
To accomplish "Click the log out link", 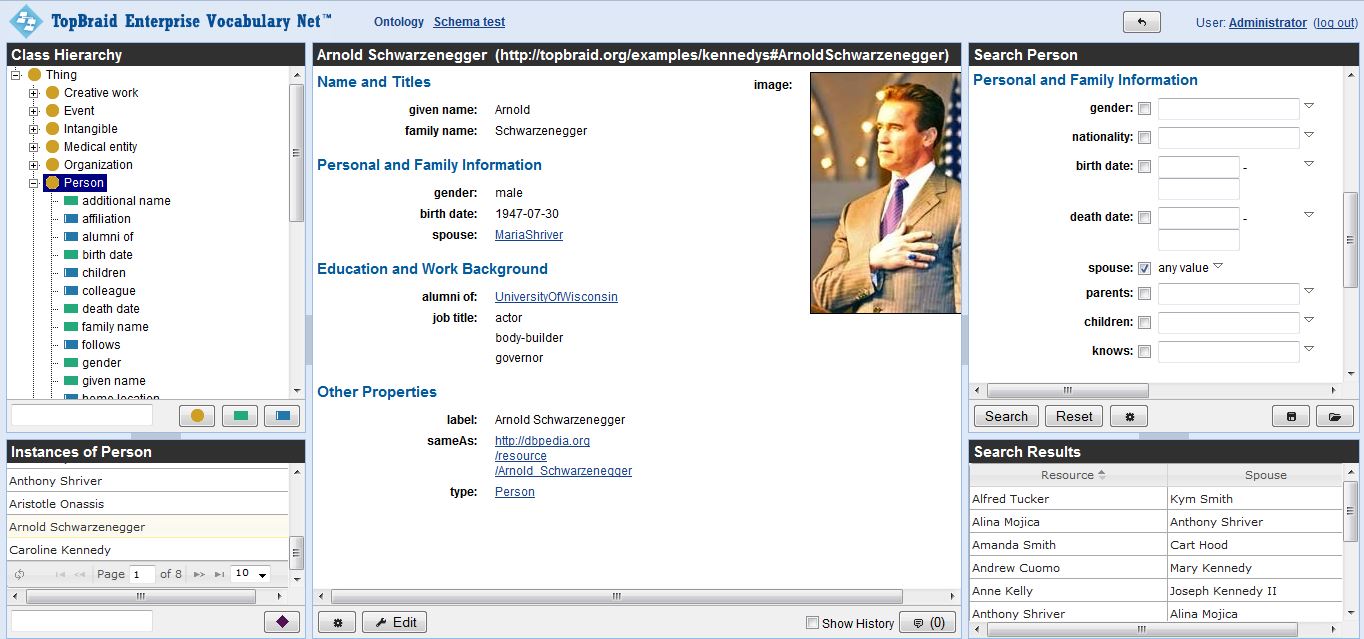I will (x=1335, y=23).
